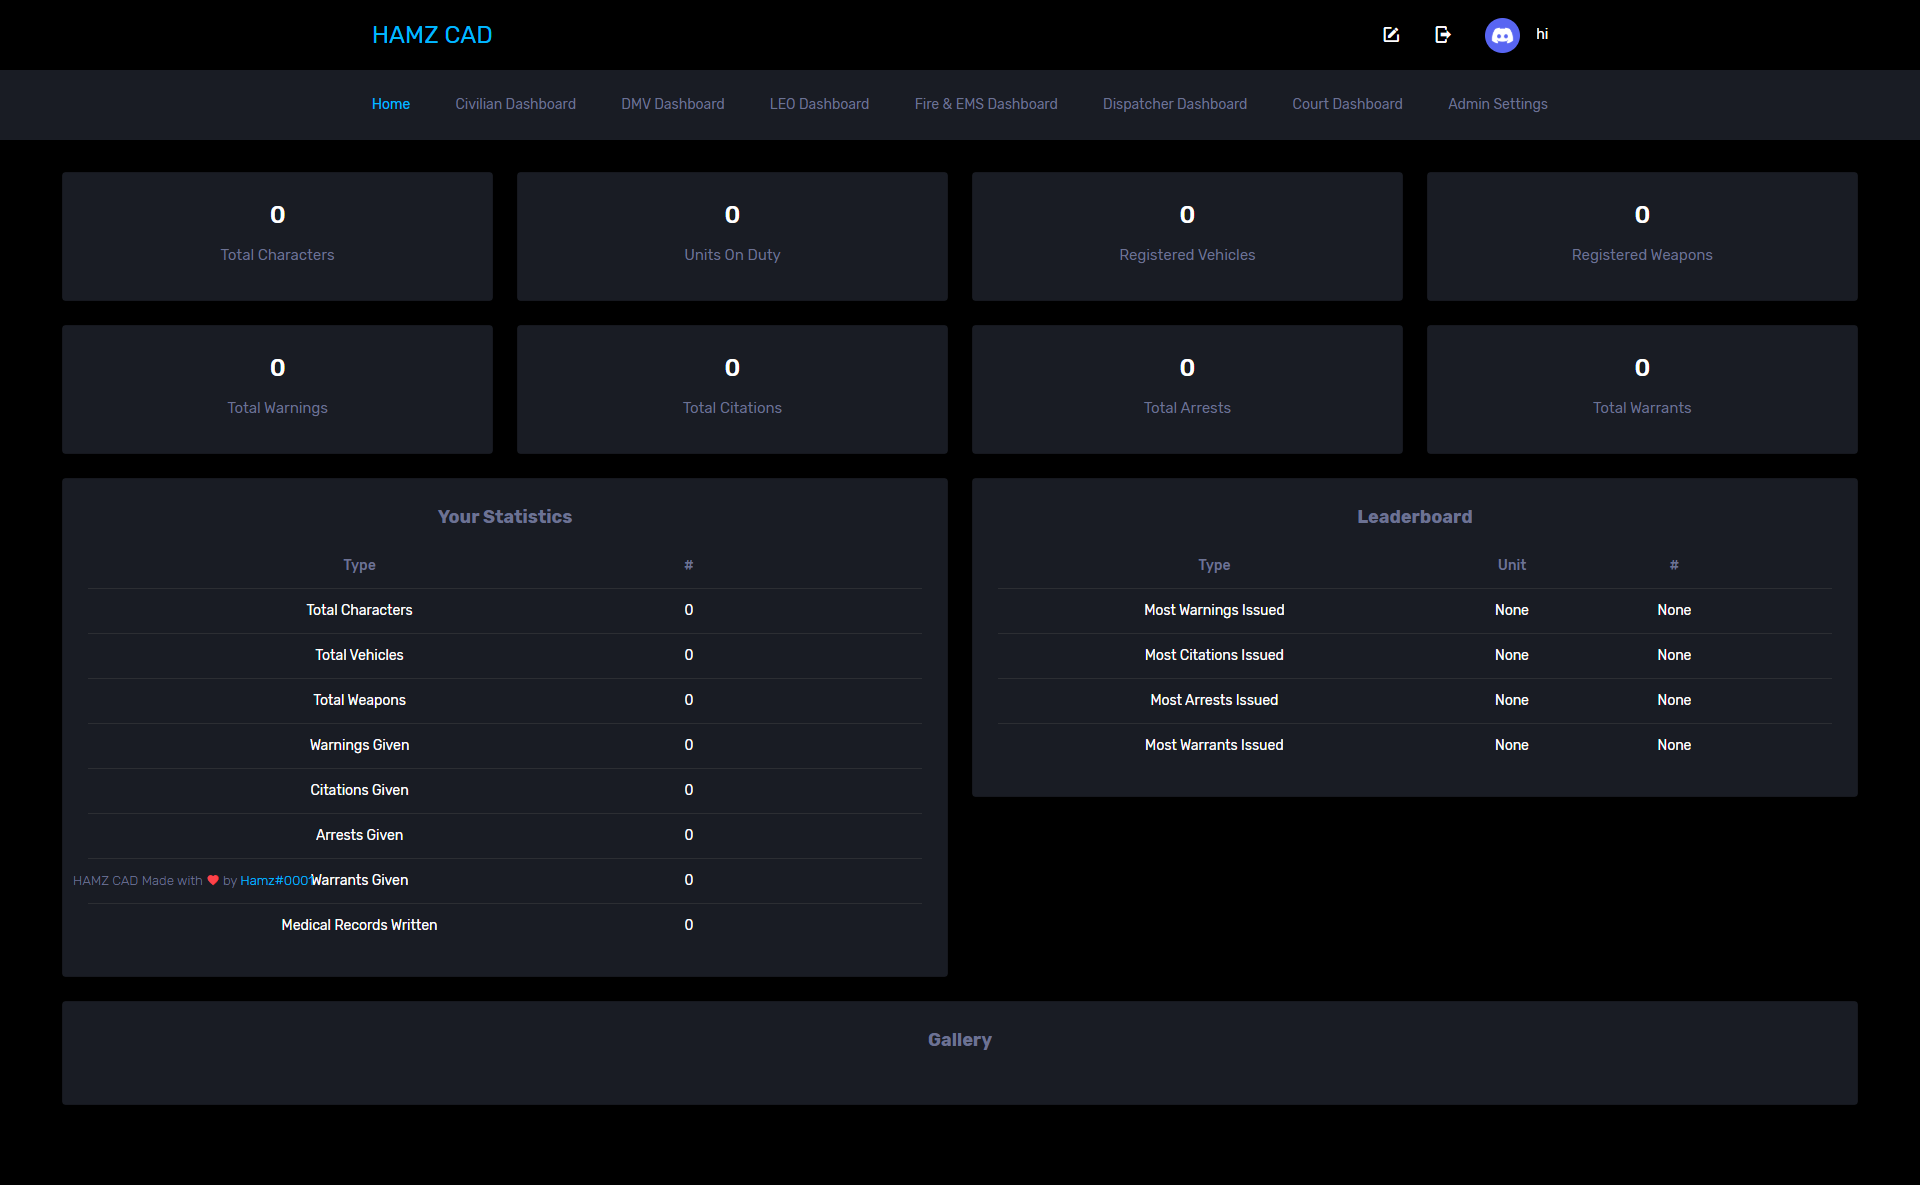The height and width of the screenshot is (1185, 1920).
Task: Follow the Hamz#0001 footer link
Action: 276,880
